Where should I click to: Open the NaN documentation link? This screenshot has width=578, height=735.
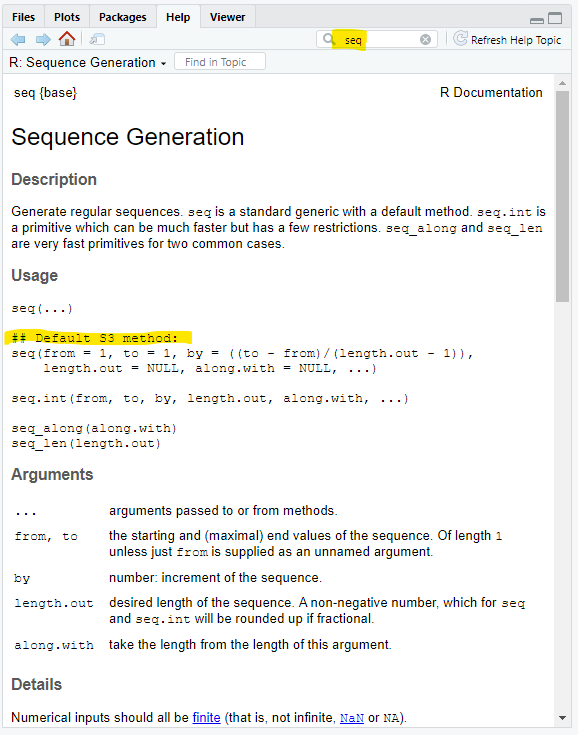pos(352,718)
